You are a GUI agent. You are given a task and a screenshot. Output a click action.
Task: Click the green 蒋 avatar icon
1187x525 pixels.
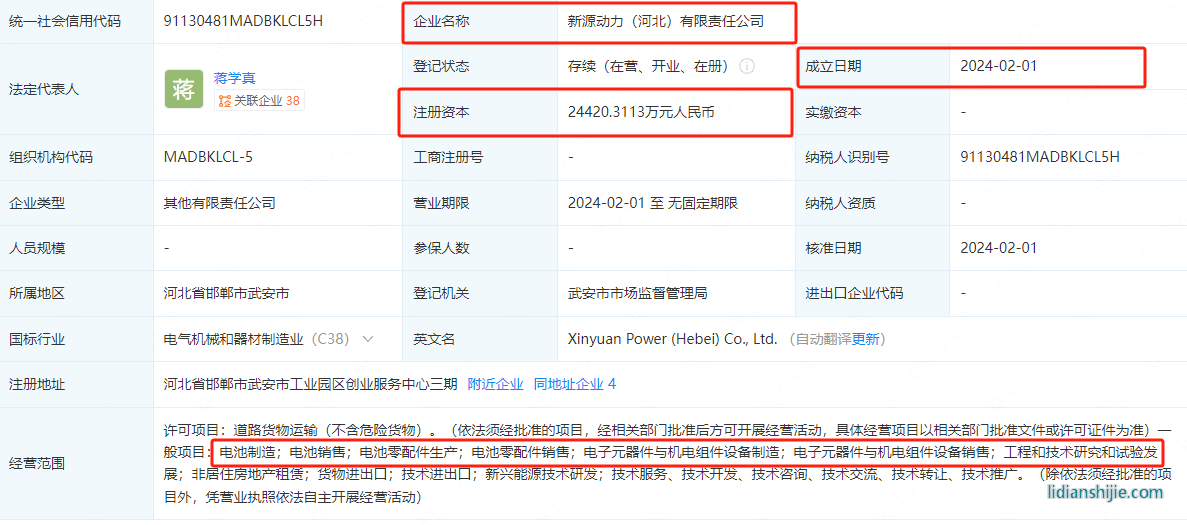[184, 89]
